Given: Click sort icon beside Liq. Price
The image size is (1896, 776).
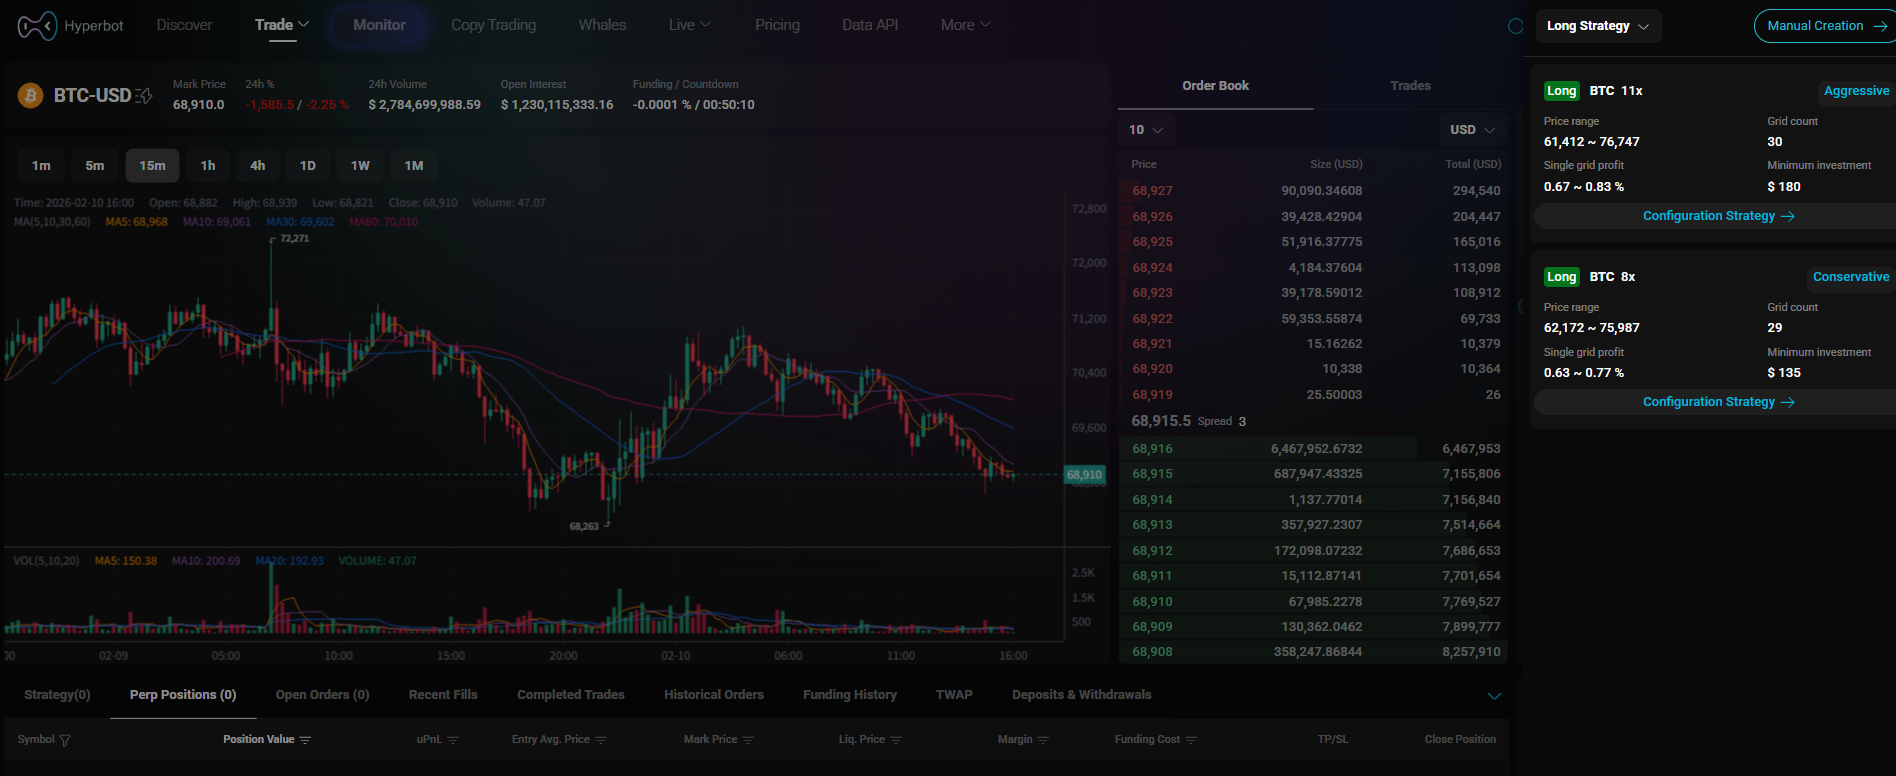Looking at the screenshot, I should 896,740.
